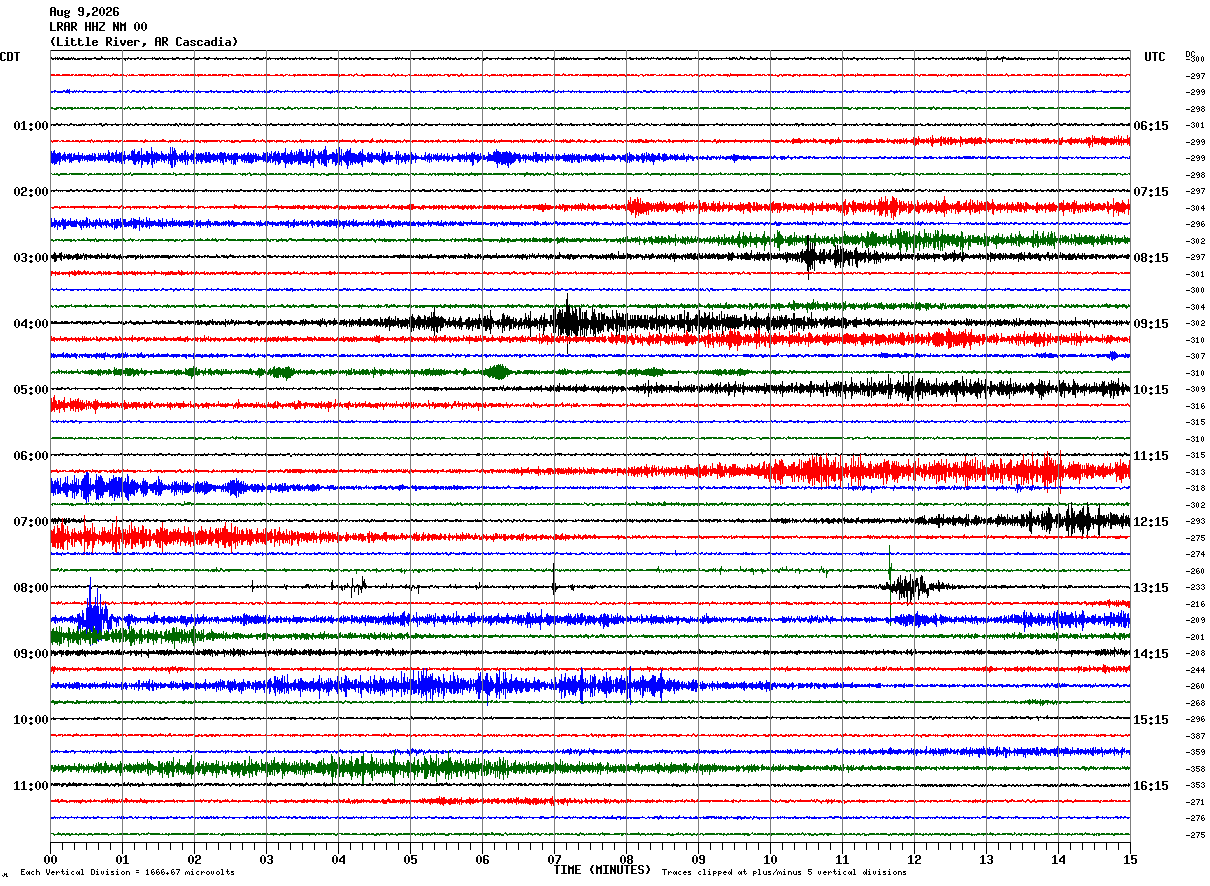This screenshot has width=1210, height=886.
Task: Select the 05:00 CDT time label
Action: 31,390
